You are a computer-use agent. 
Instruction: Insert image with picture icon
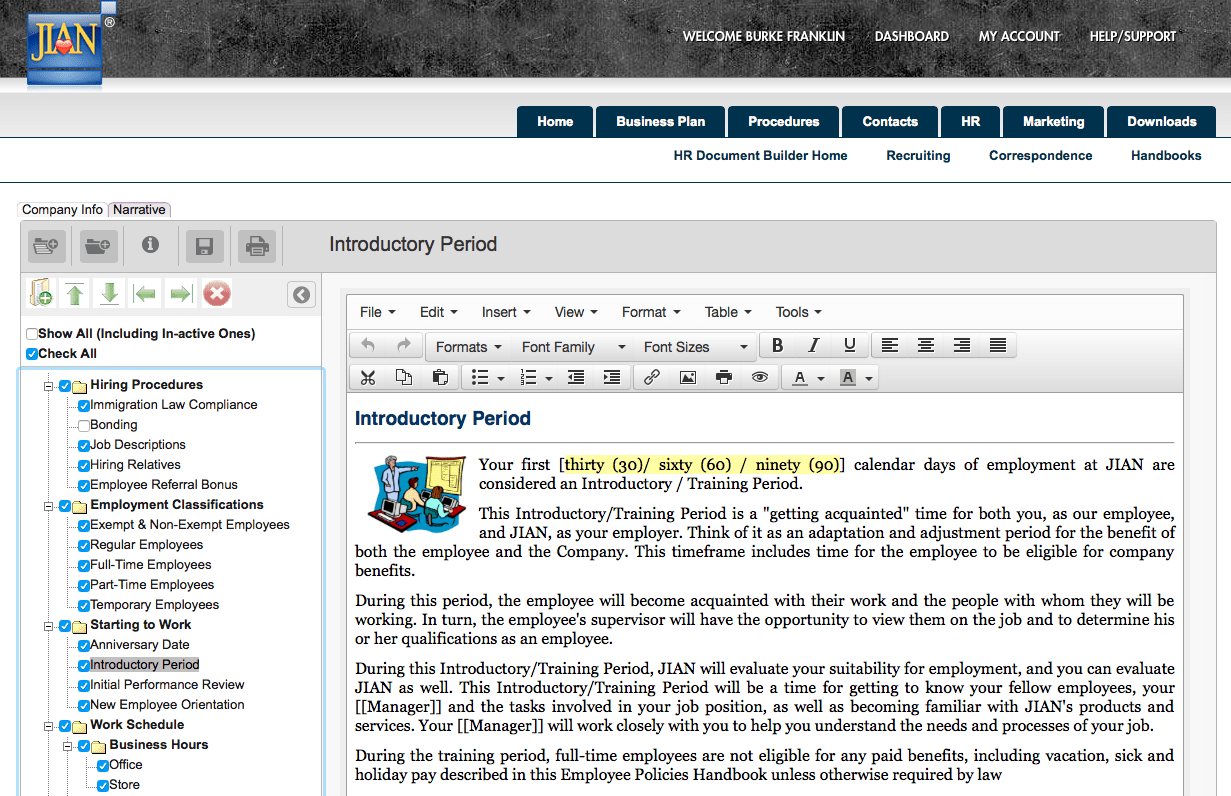(688, 378)
